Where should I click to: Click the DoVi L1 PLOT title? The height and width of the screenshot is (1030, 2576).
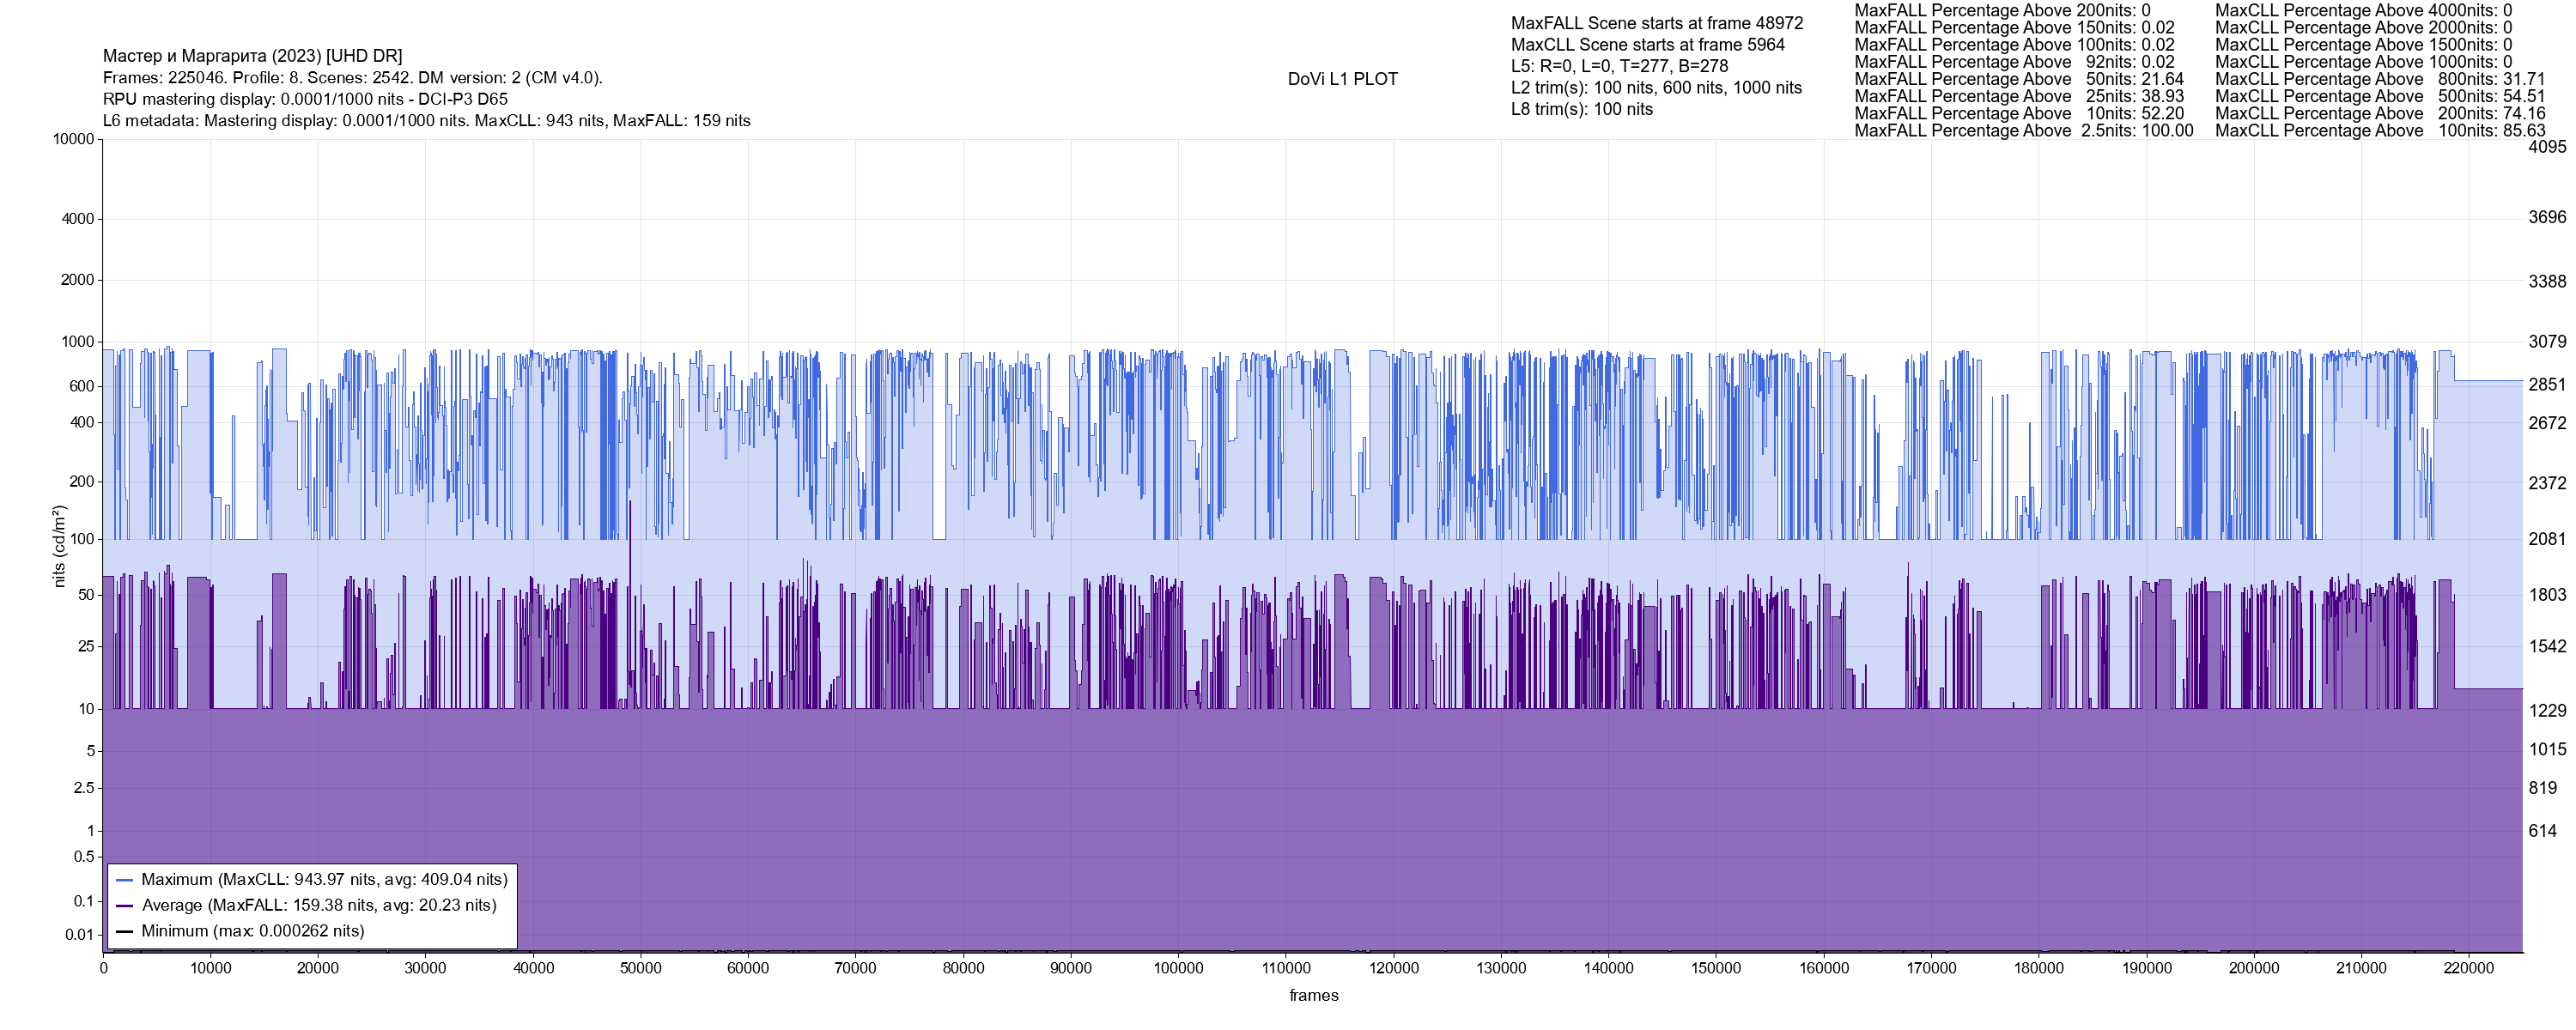(x=1342, y=79)
